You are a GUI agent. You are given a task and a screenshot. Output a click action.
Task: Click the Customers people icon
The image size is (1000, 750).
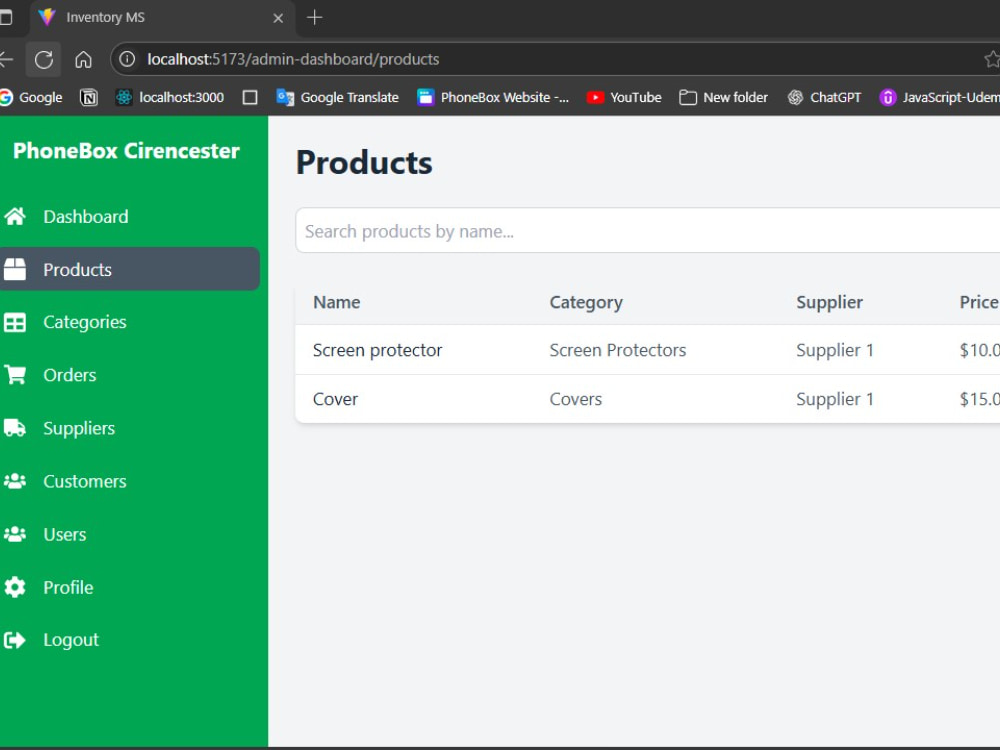[15, 481]
